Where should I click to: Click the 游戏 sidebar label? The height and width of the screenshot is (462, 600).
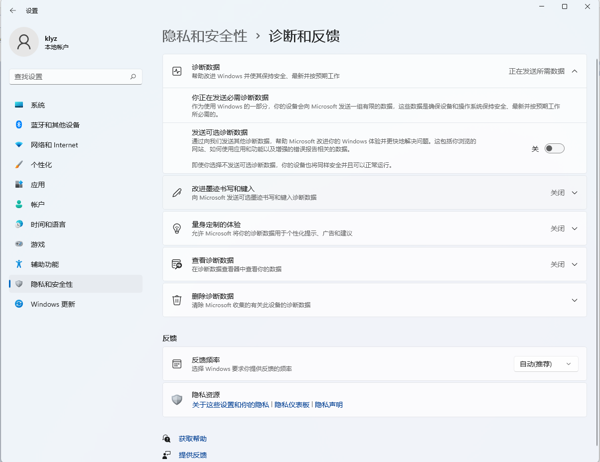(38, 244)
